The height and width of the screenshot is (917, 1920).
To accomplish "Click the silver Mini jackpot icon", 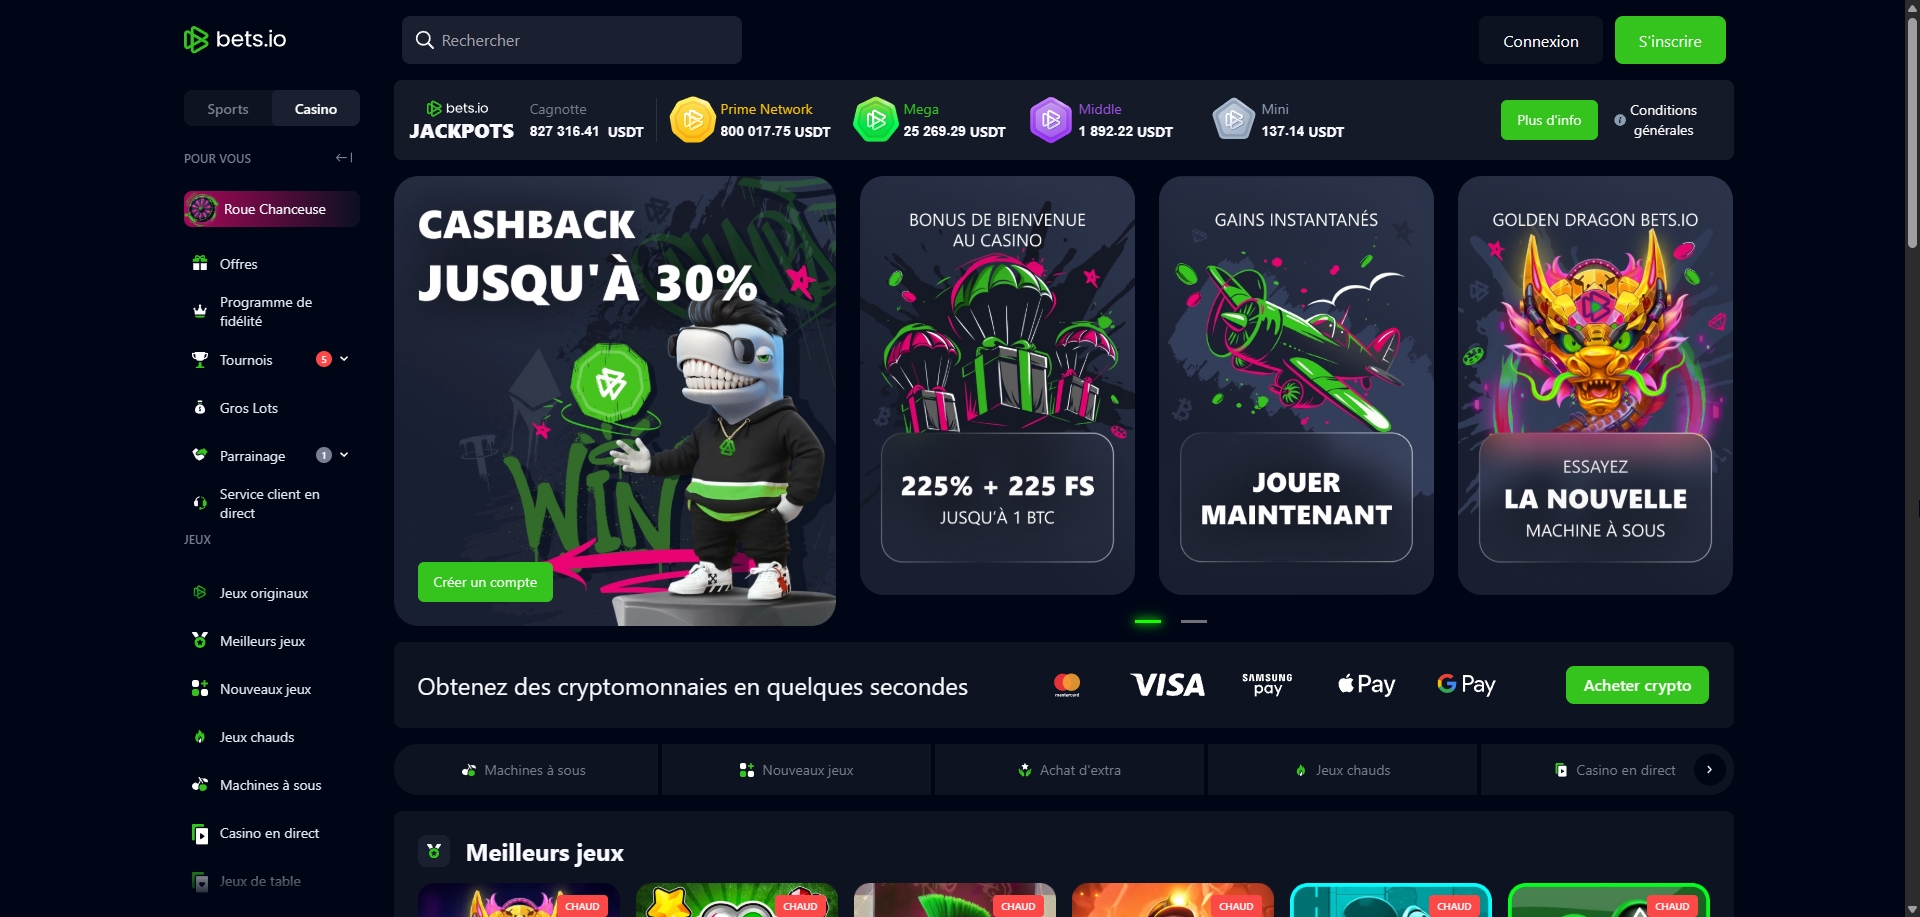I will pyautogui.click(x=1234, y=120).
